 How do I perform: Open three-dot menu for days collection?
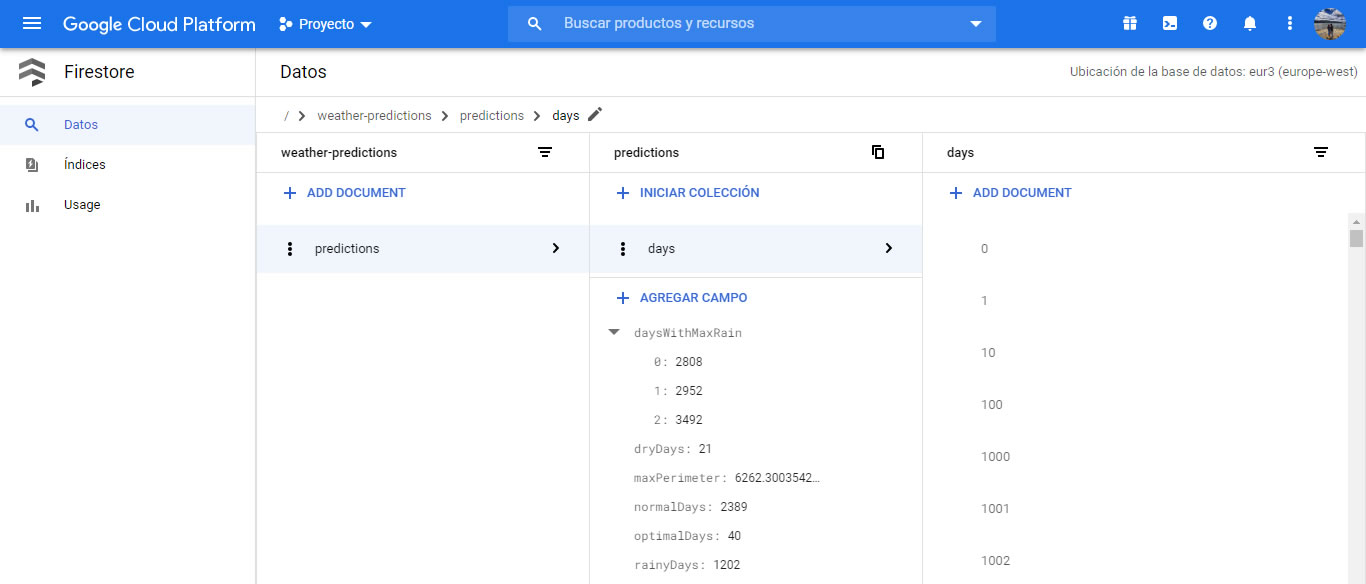(623, 249)
